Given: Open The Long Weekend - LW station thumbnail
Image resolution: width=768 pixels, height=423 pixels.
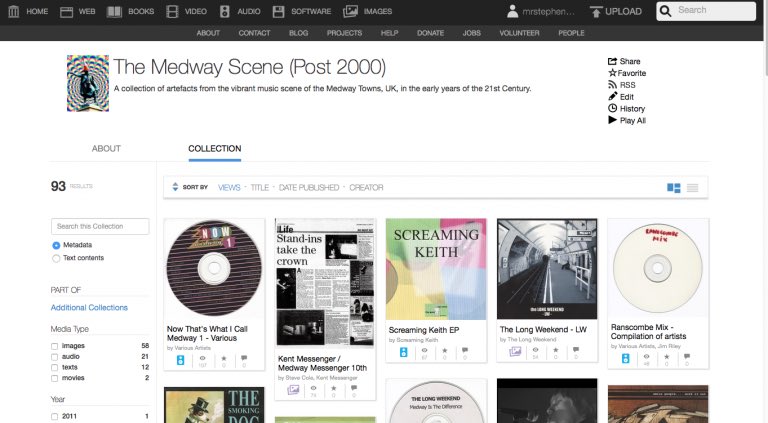Looking at the screenshot, I should [547, 269].
